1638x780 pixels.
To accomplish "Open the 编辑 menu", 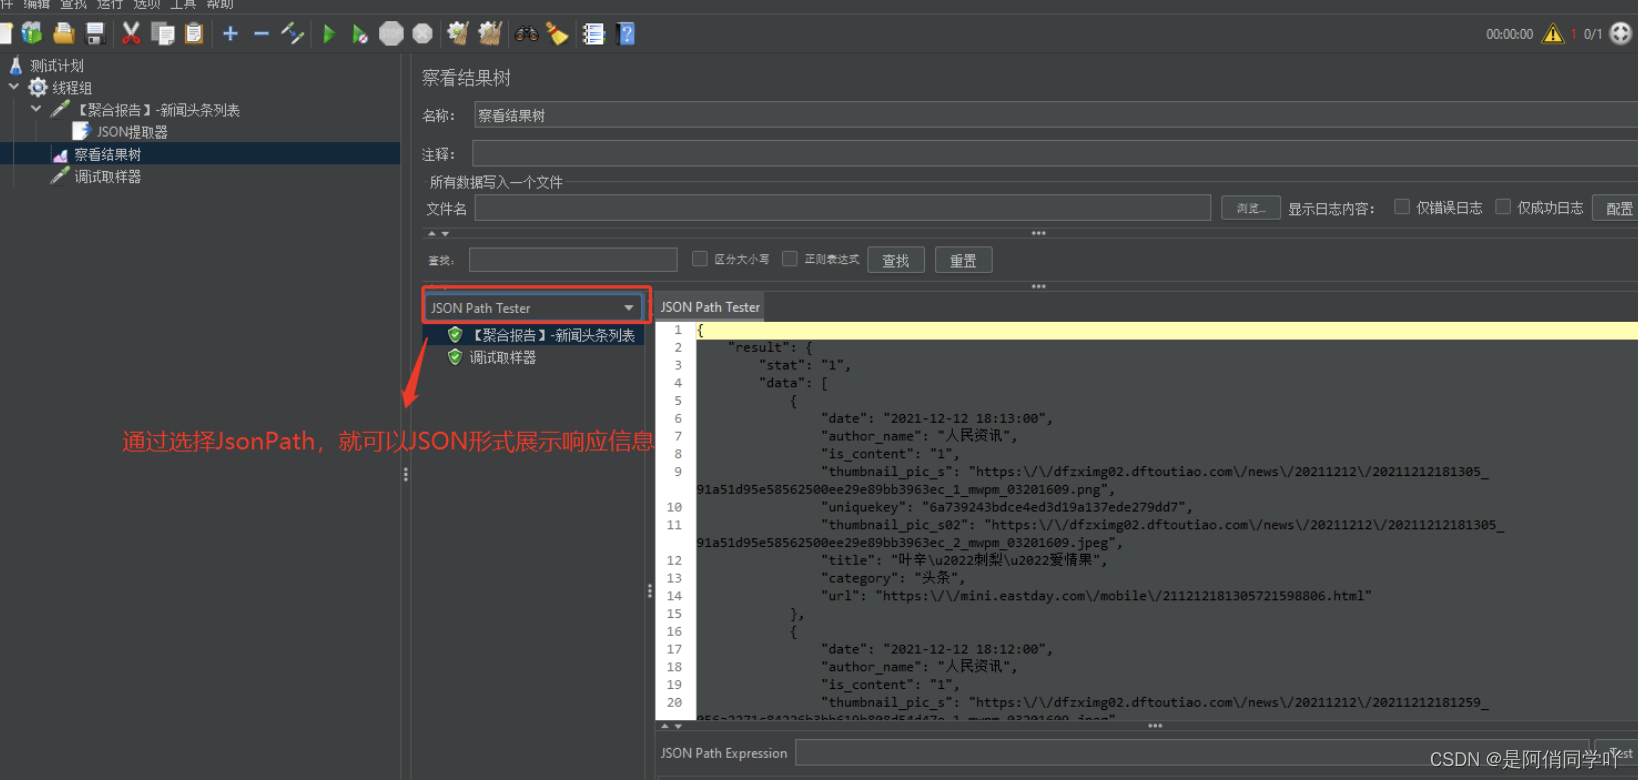I will click(37, 4).
